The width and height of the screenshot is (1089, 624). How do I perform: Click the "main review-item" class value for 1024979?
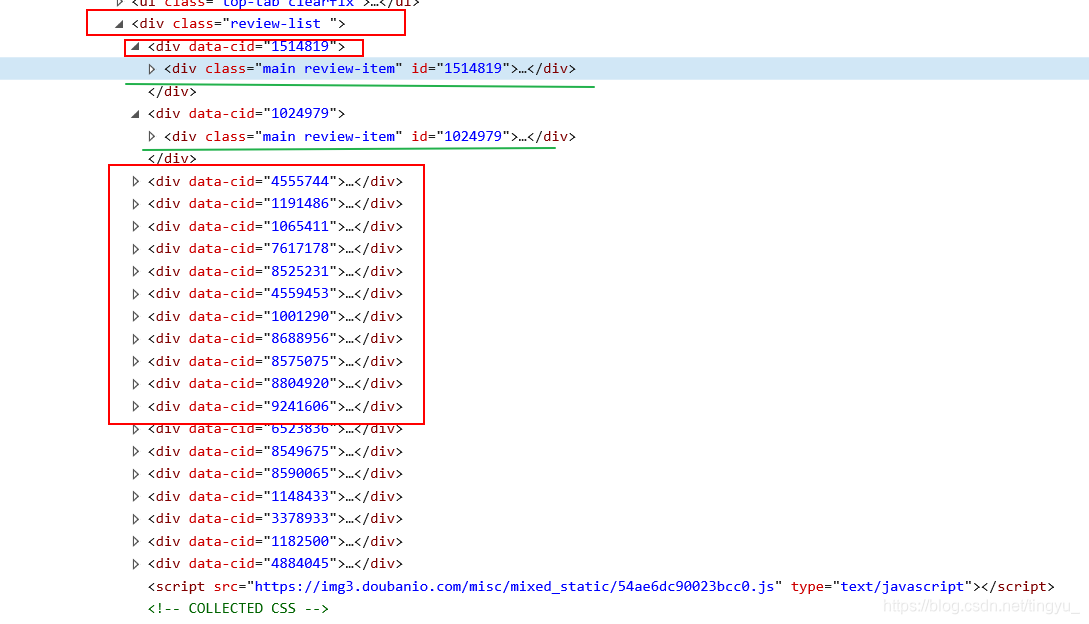[x=329, y=136]
